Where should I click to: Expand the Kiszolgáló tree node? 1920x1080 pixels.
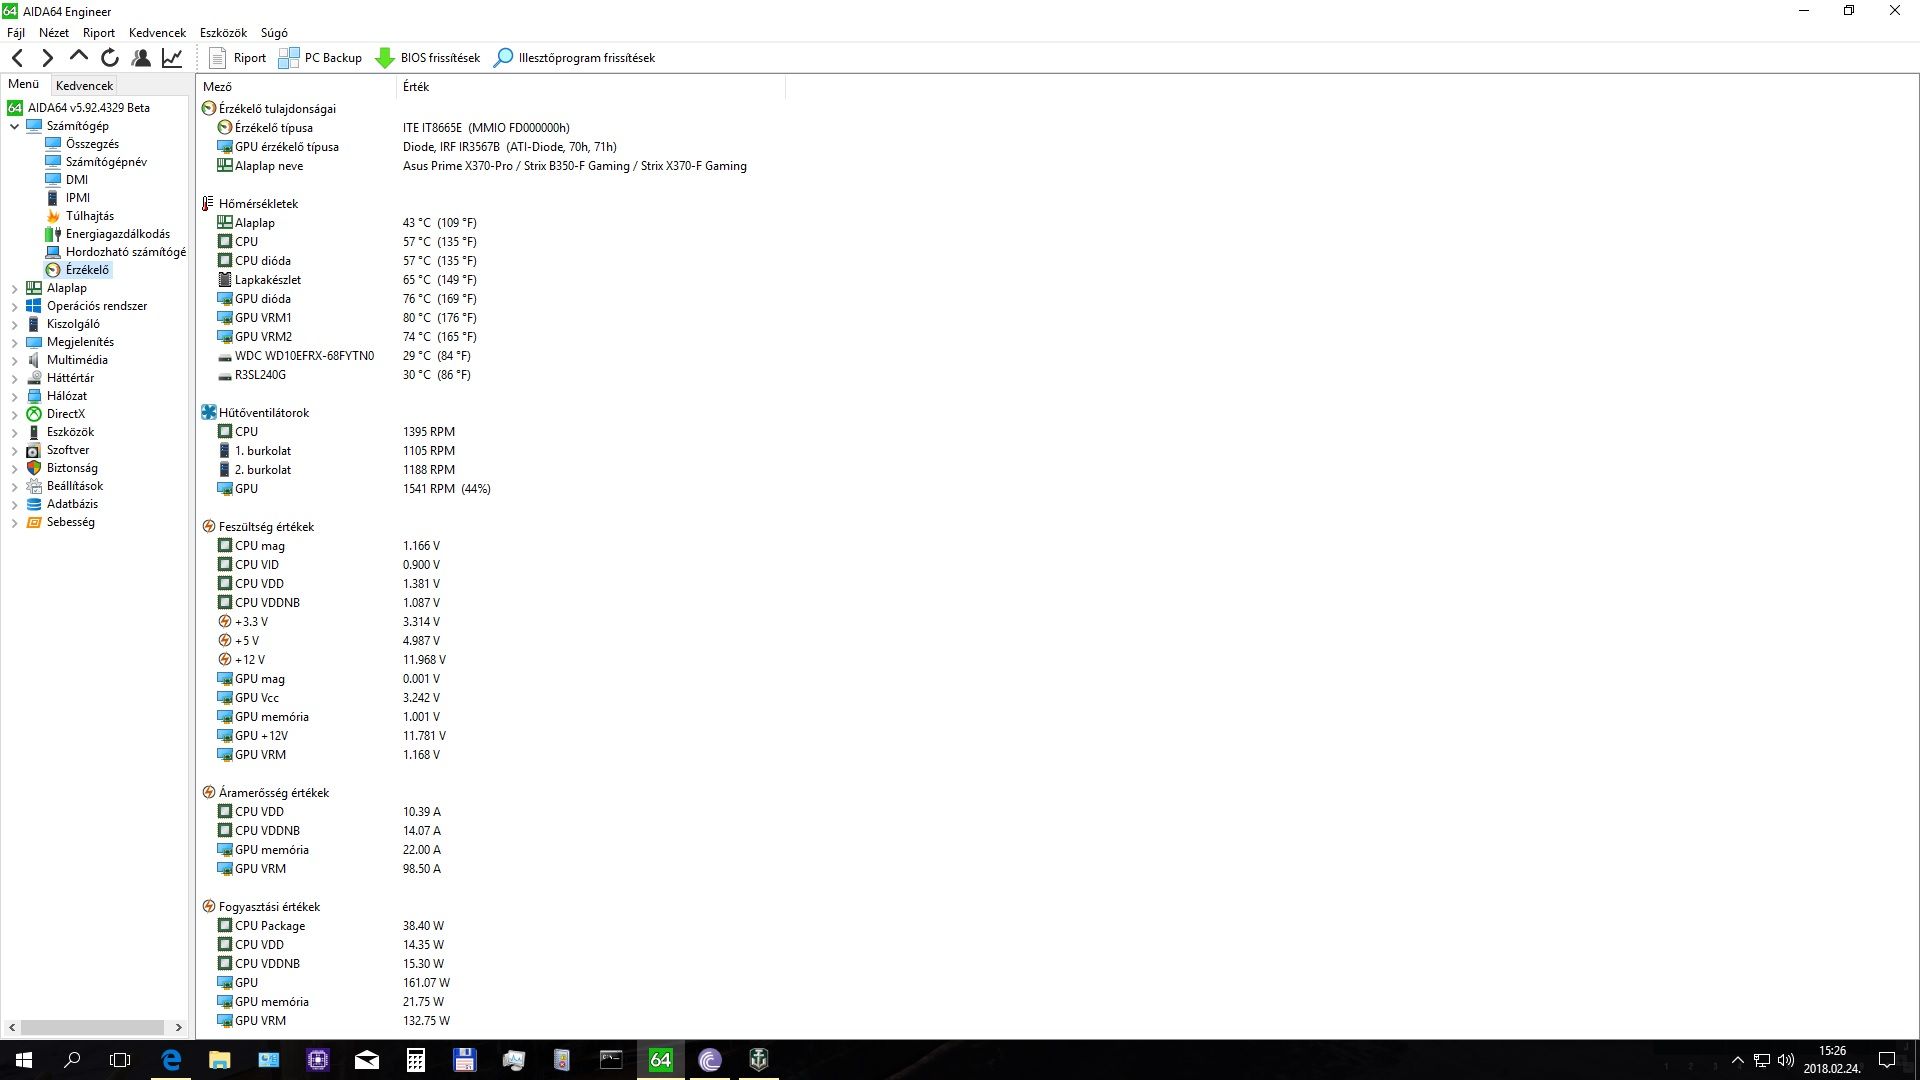(14, 324)
